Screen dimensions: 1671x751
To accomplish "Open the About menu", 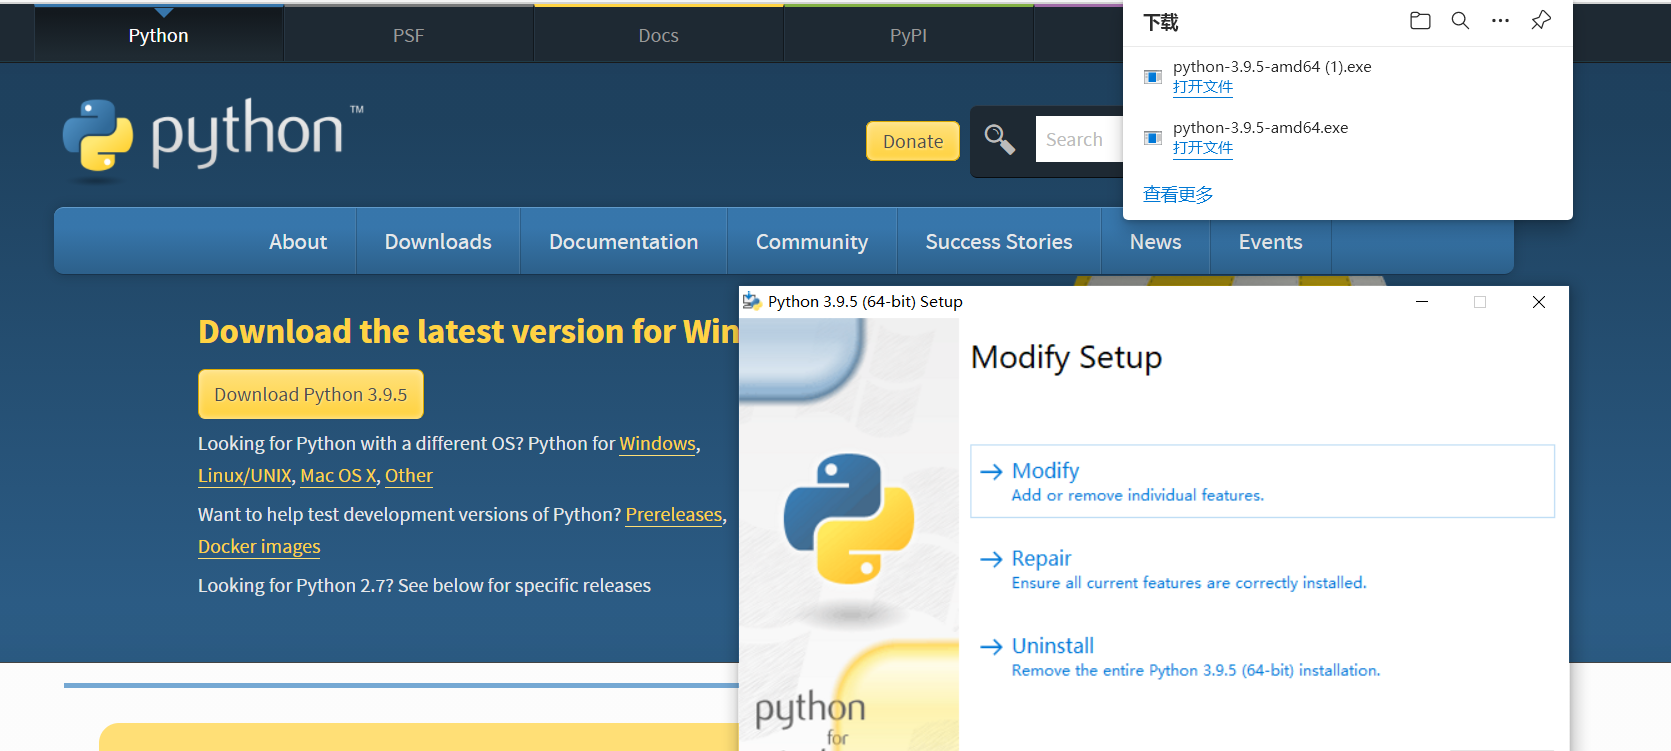I will point(298,242).
